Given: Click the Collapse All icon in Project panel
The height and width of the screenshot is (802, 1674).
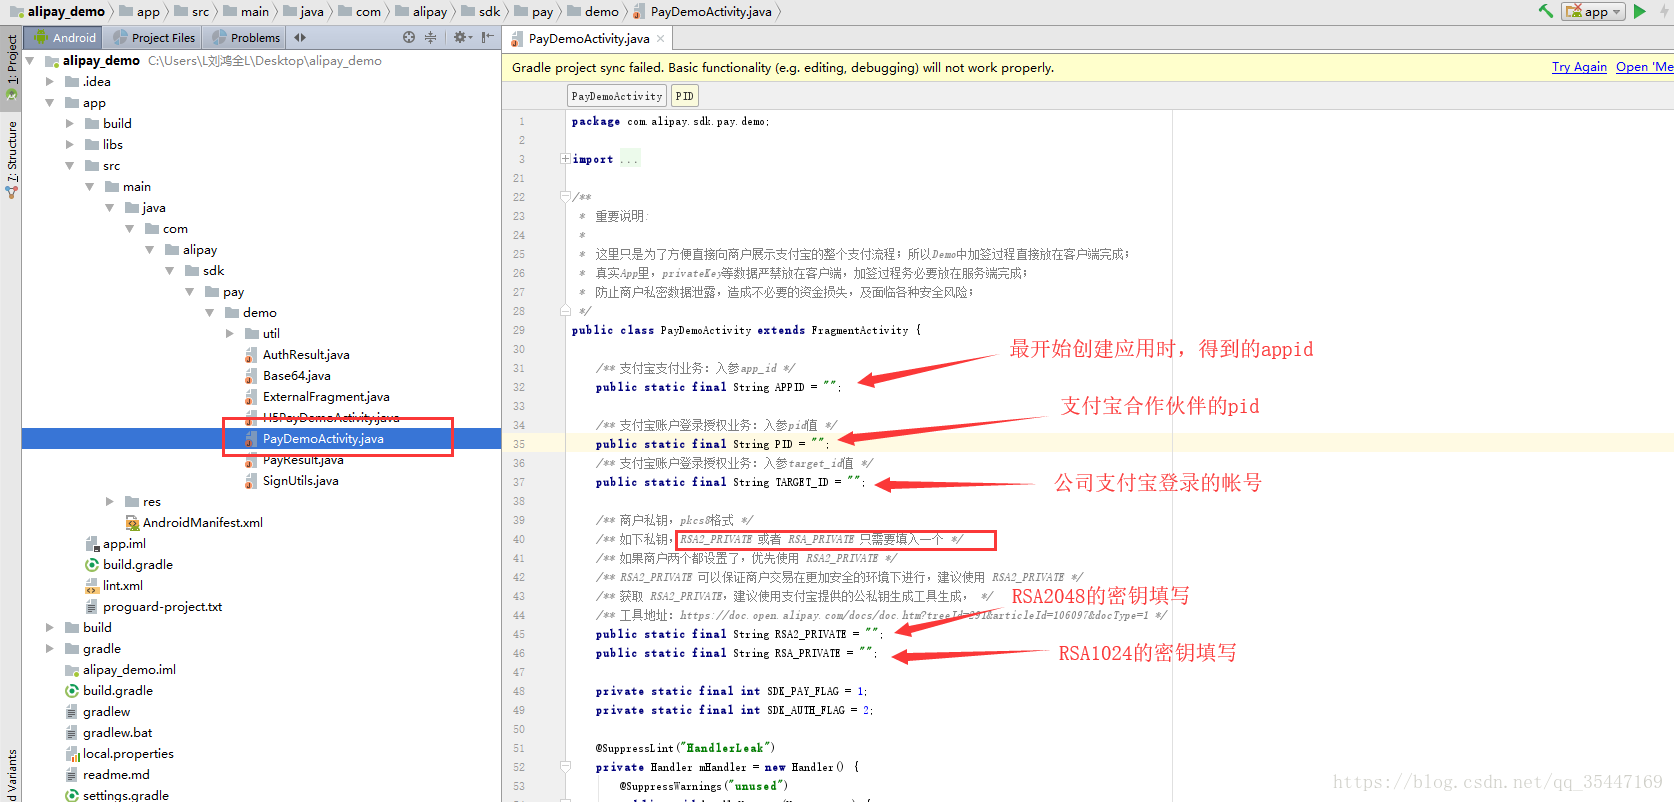Looking at the screenshot, I should click(431, 37).
